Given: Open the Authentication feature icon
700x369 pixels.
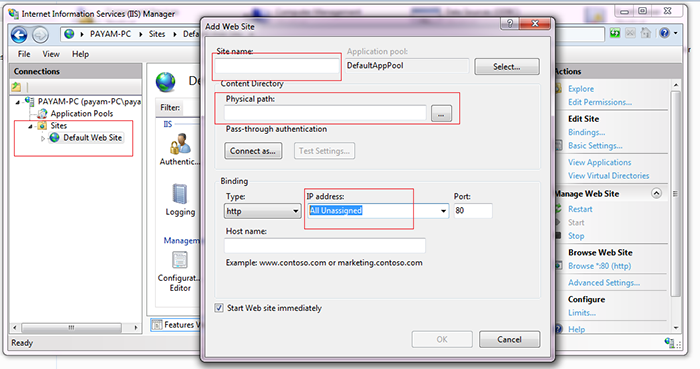Looking at the screenshot, I should (180, 144).
